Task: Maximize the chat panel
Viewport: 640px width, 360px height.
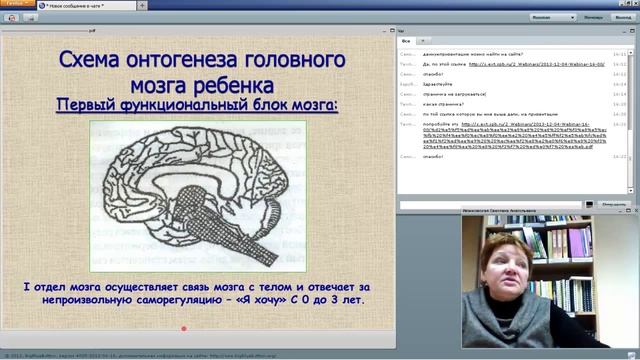Action: point(632,31)
